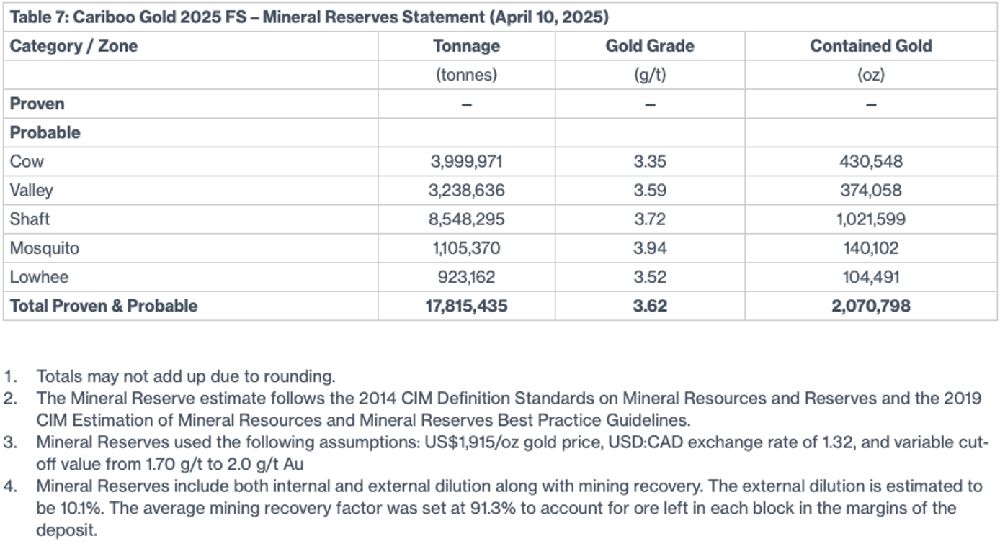Select the 'Valley' zone row label

pos(32,190)
